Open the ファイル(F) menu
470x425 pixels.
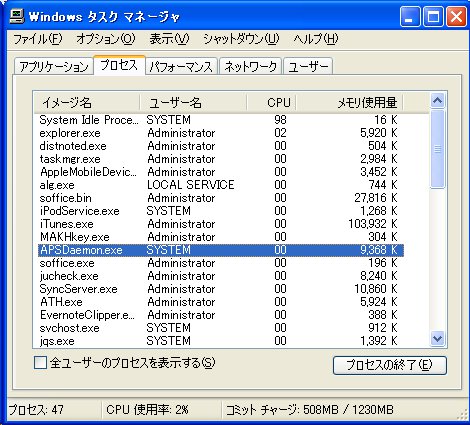[x=37, y=39]
